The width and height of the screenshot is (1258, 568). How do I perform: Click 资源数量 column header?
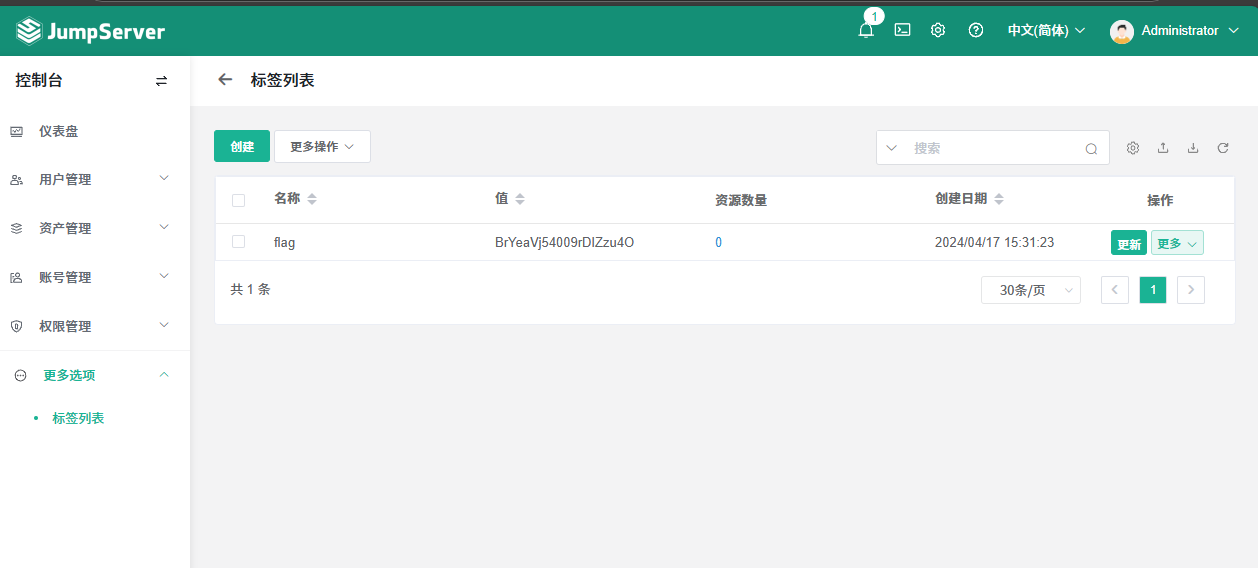tap(741, 200)
